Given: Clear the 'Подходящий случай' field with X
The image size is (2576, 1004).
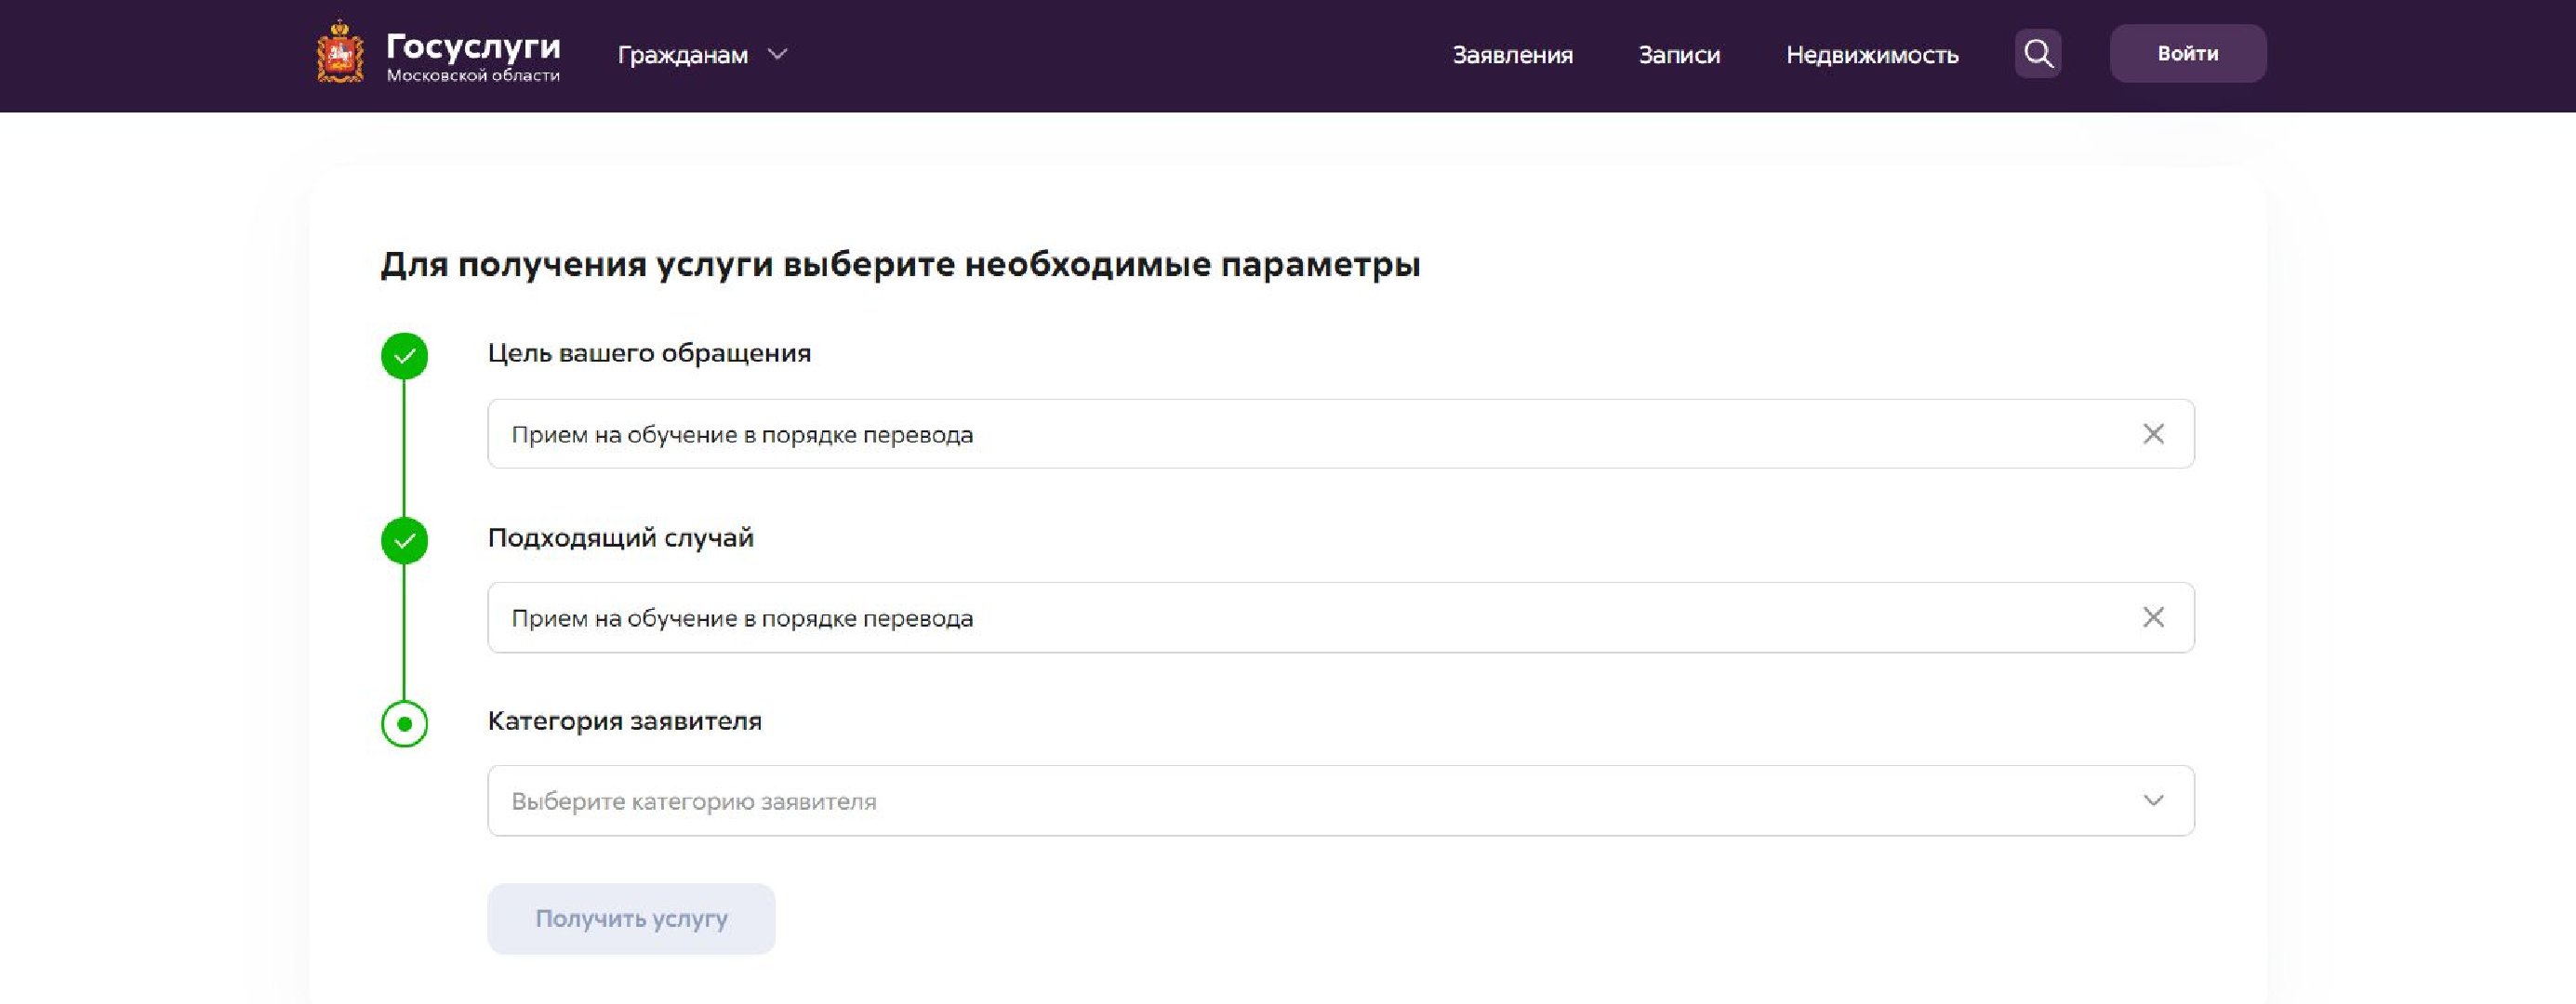Looking at the screenshot, I should (x=2153, y=617).
